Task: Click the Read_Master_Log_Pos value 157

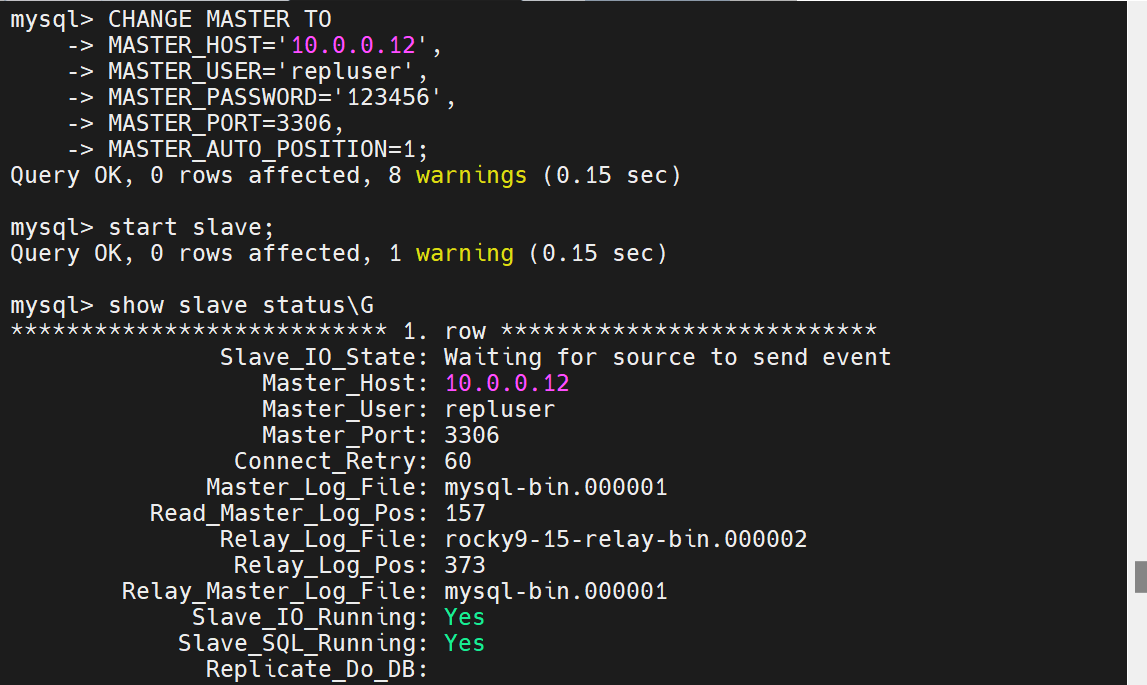Action: coord(465,513)
